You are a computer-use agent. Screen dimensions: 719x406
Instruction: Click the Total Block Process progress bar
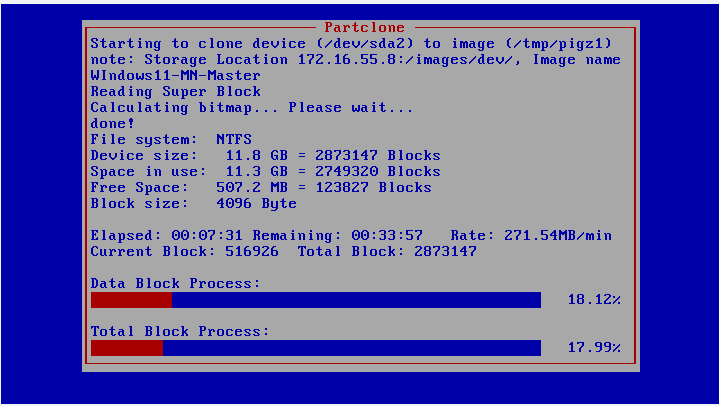tap(316, 348)
